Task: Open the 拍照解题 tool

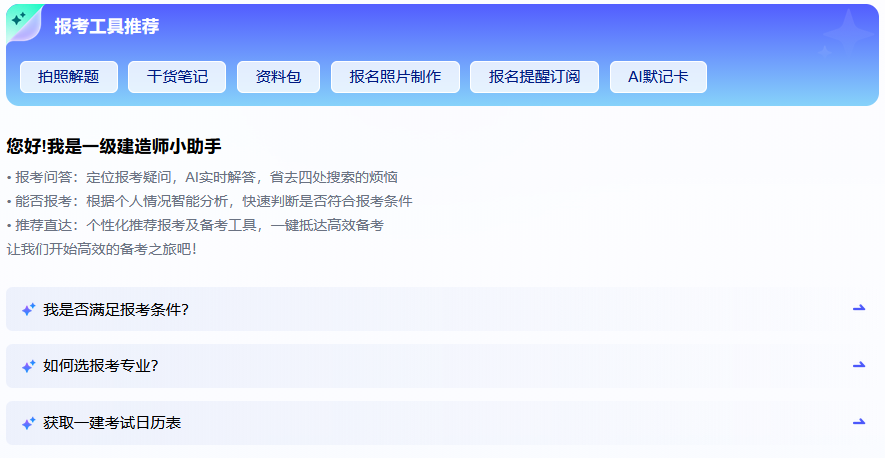Action: [x=69, y=77]
